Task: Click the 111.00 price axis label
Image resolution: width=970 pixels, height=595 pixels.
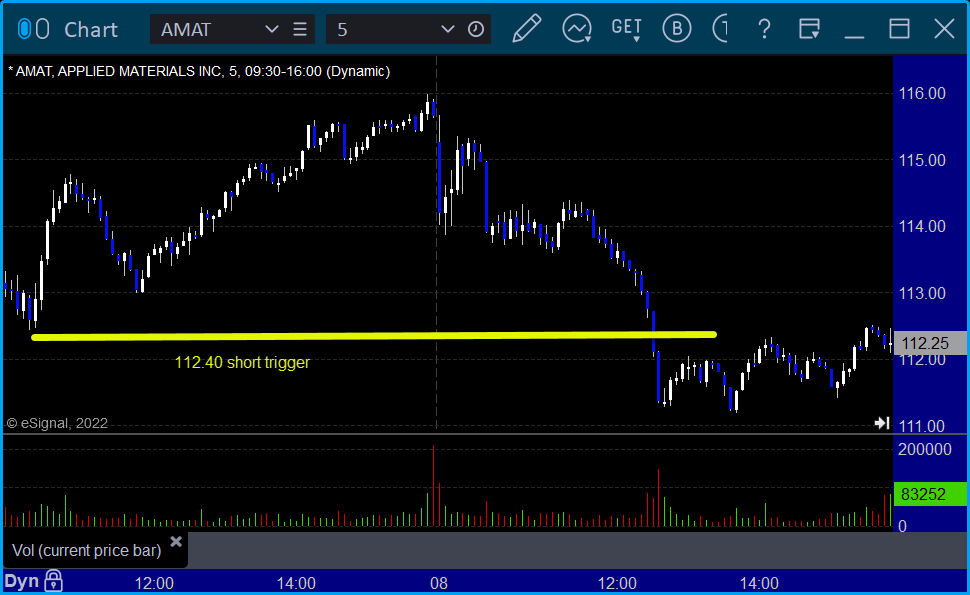Action: (922, 426)
